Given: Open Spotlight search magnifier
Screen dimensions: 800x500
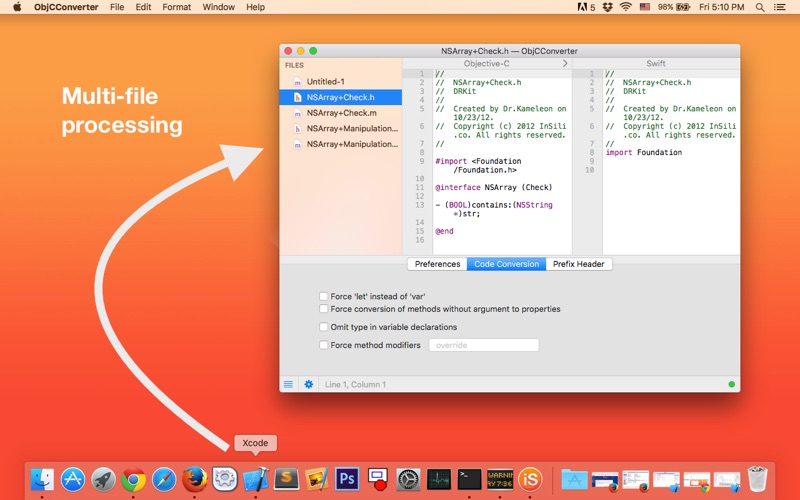Looking at the screenshot, I should click(760, 7).
